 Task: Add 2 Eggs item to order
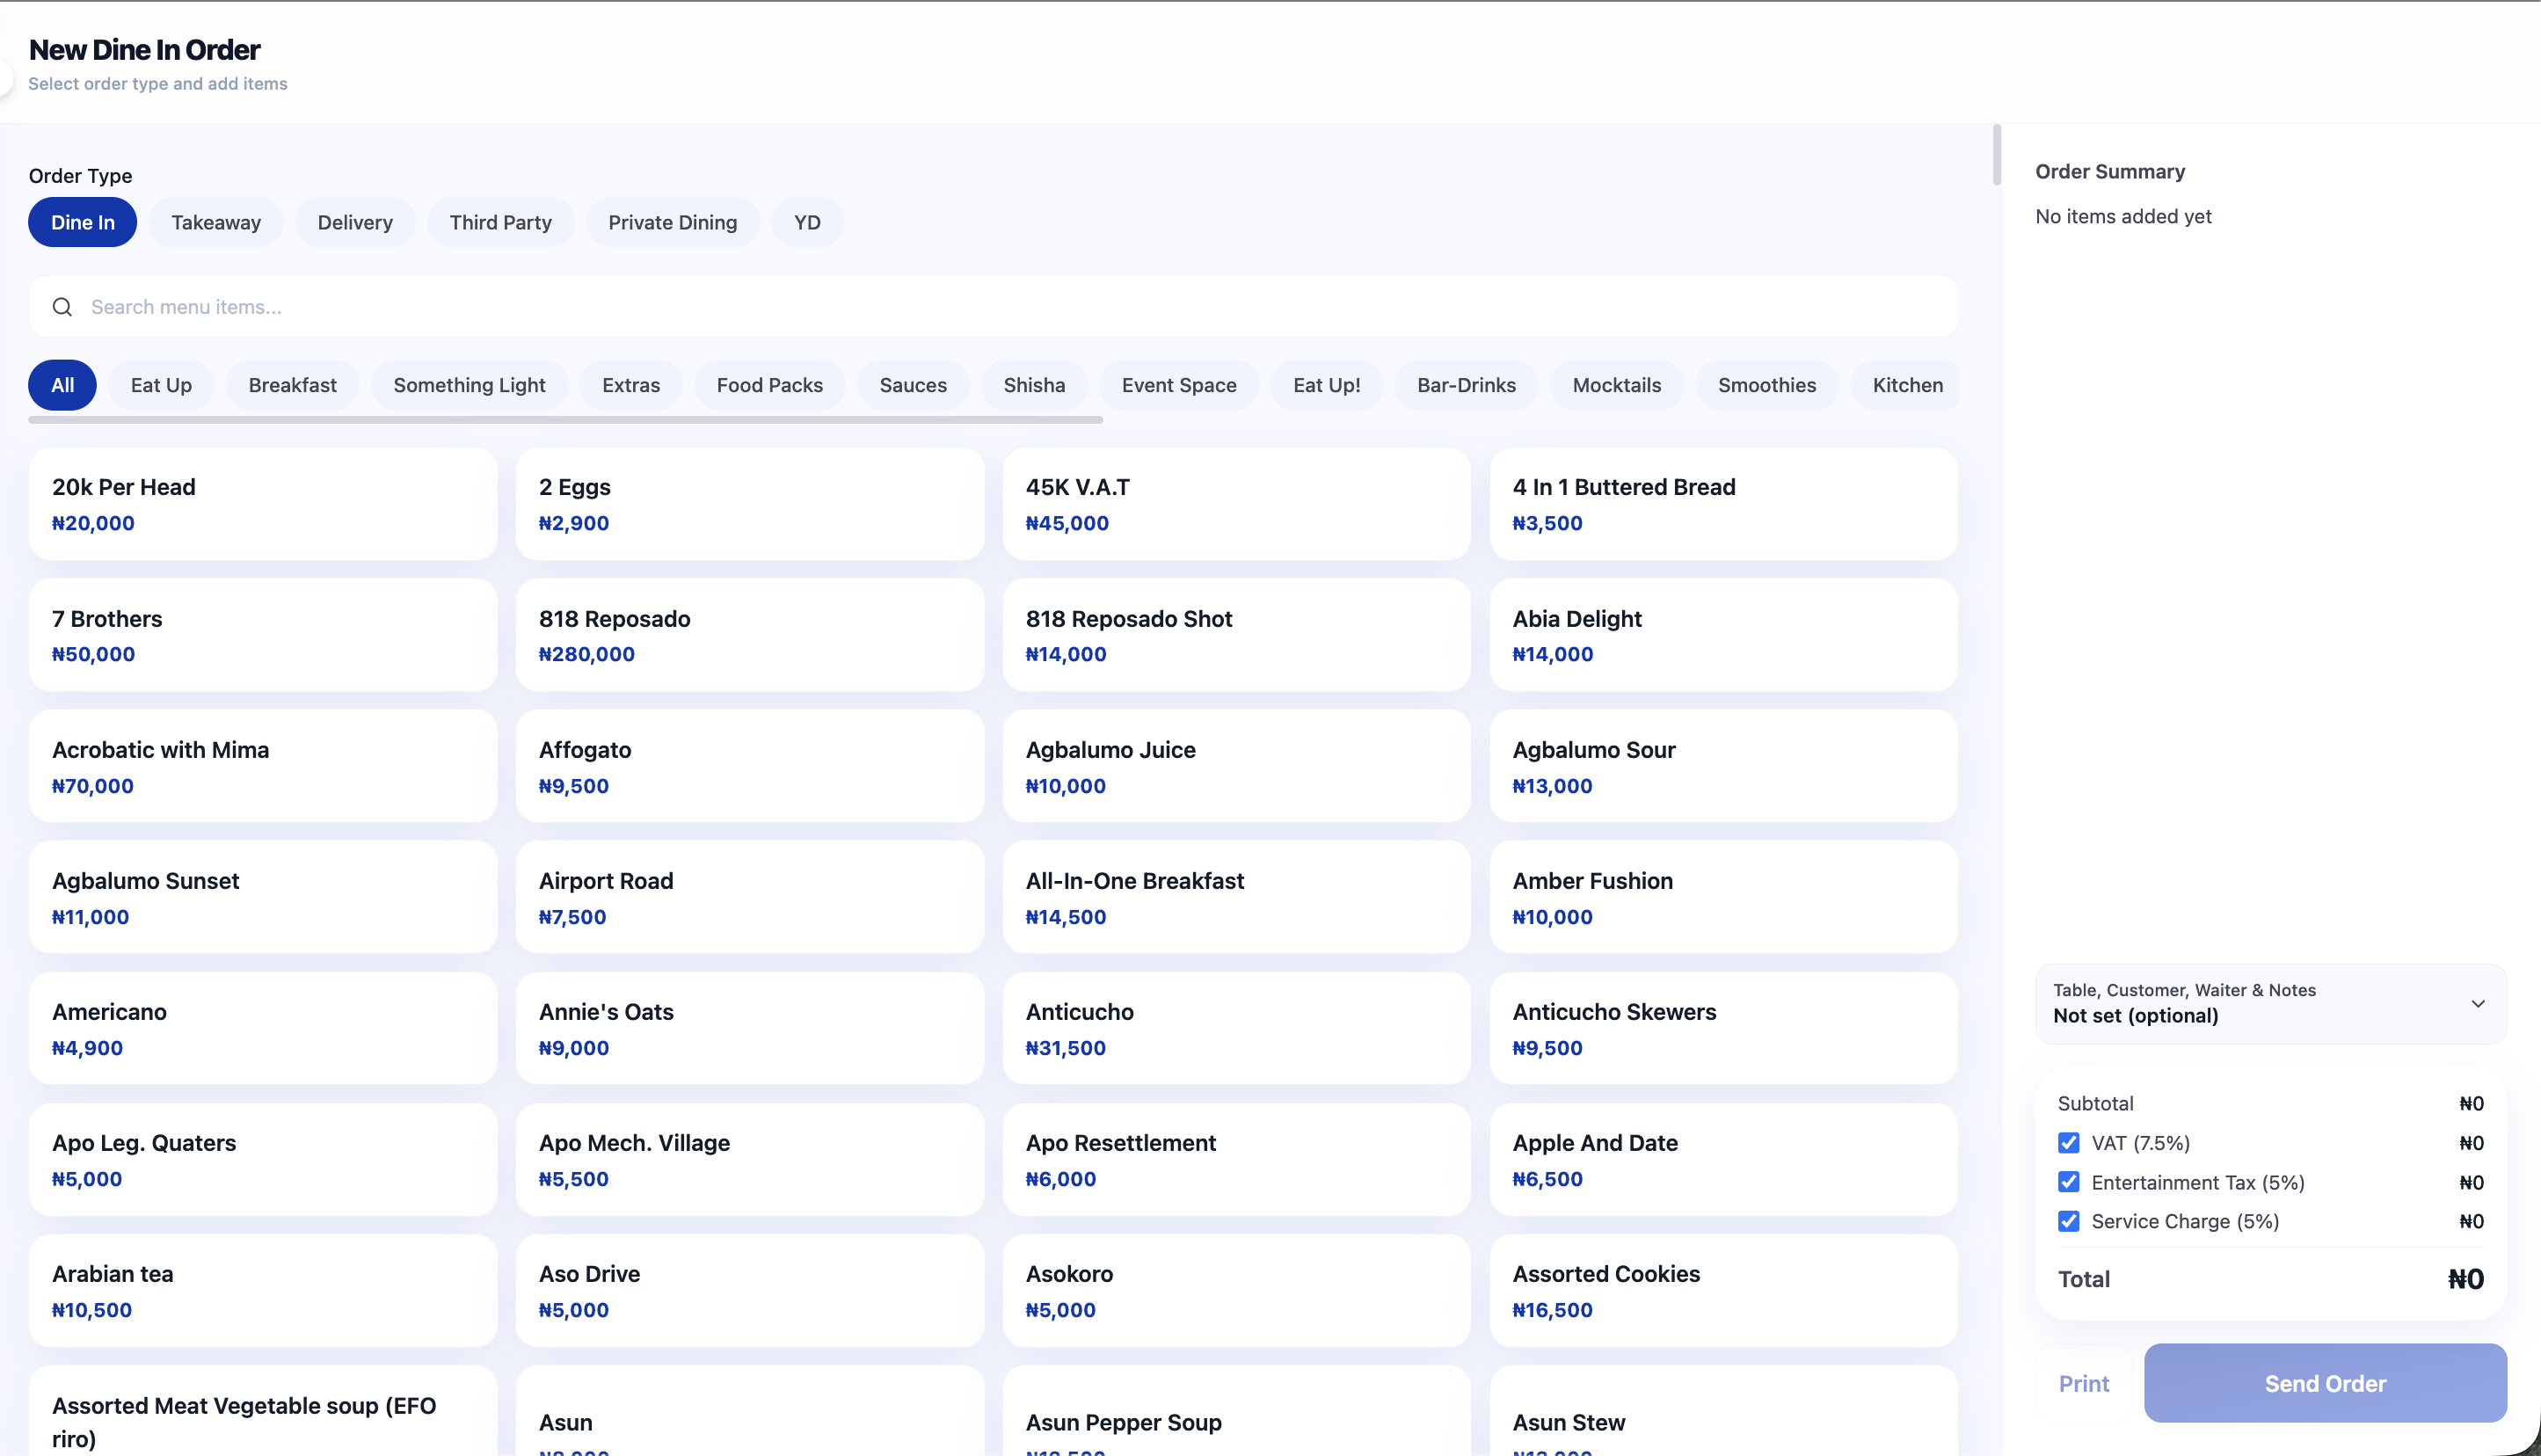(750, 504)
